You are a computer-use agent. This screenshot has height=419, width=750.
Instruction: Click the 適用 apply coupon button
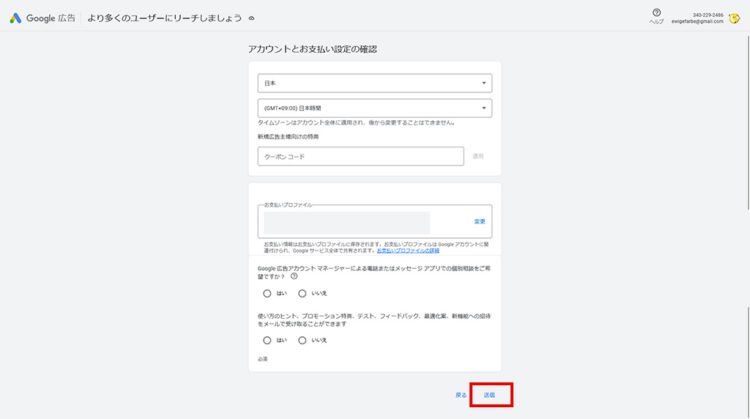(478, 156)
